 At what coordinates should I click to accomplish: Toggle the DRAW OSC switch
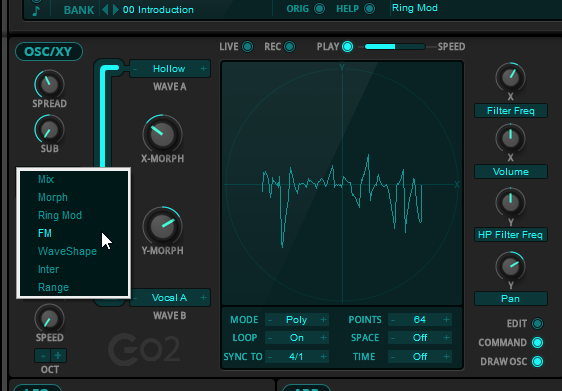537,361
